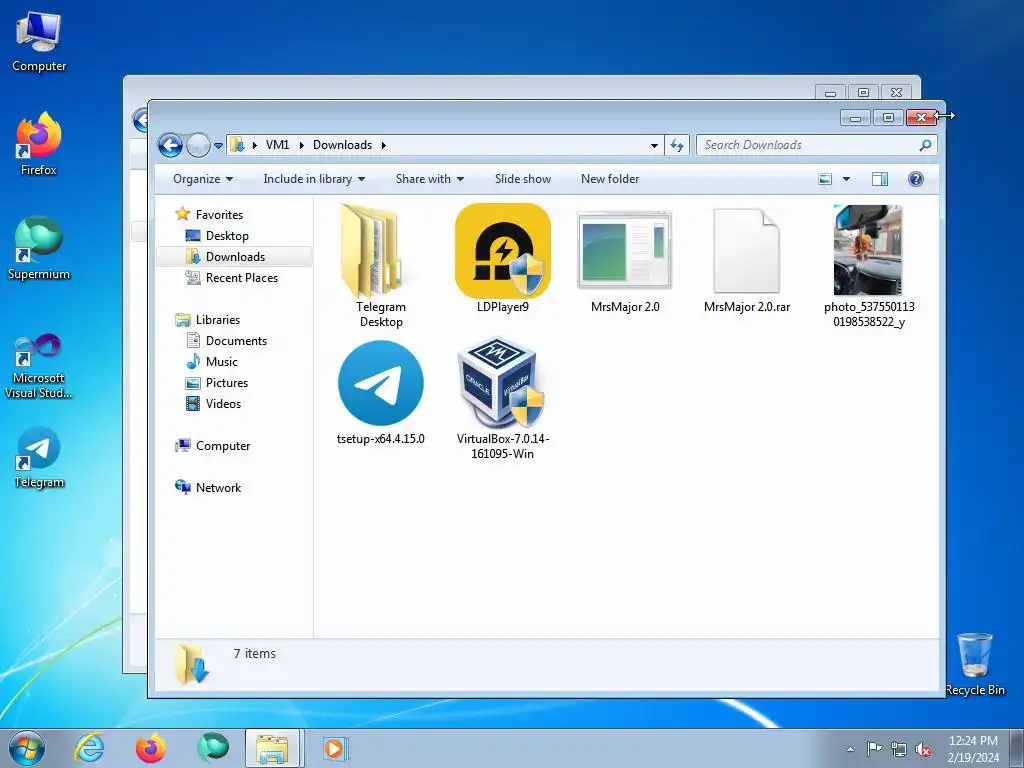
Task: Click the search magnifier icon
Action: pos(925,145)
